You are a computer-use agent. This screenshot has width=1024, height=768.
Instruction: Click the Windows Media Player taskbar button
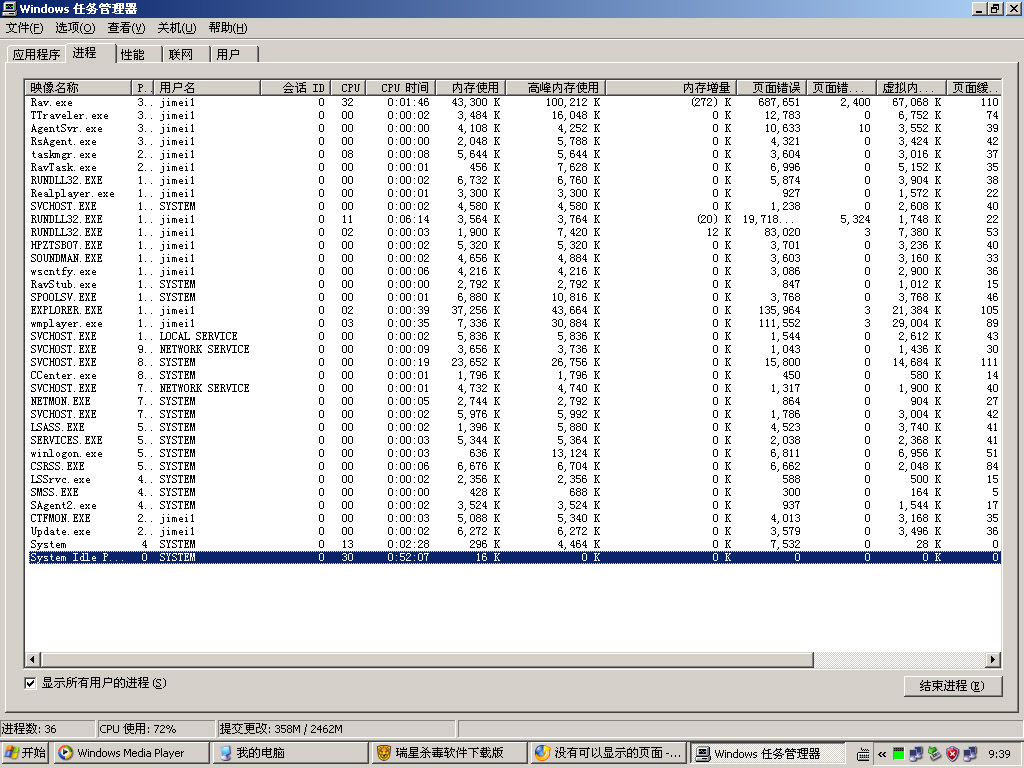[x=131, y=753]
